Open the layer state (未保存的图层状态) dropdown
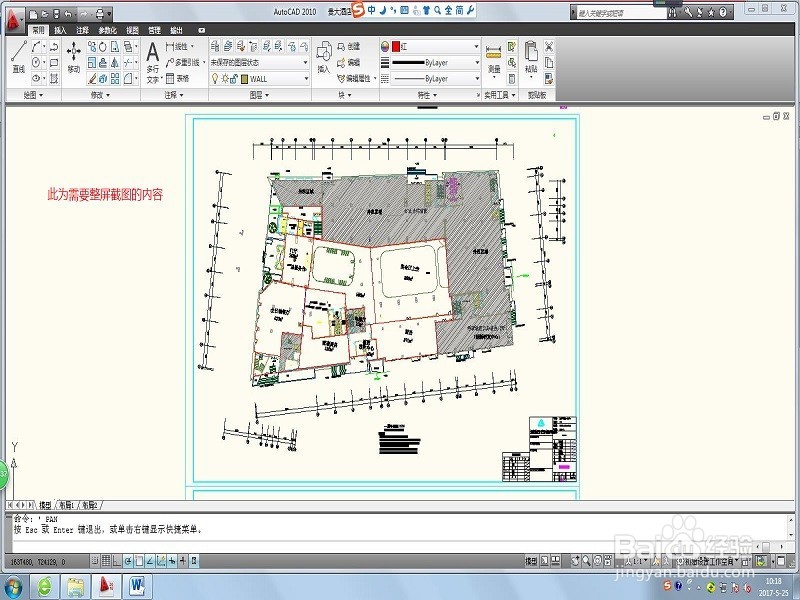The width and height of the screenshot is (800, 600). [259, 62]
